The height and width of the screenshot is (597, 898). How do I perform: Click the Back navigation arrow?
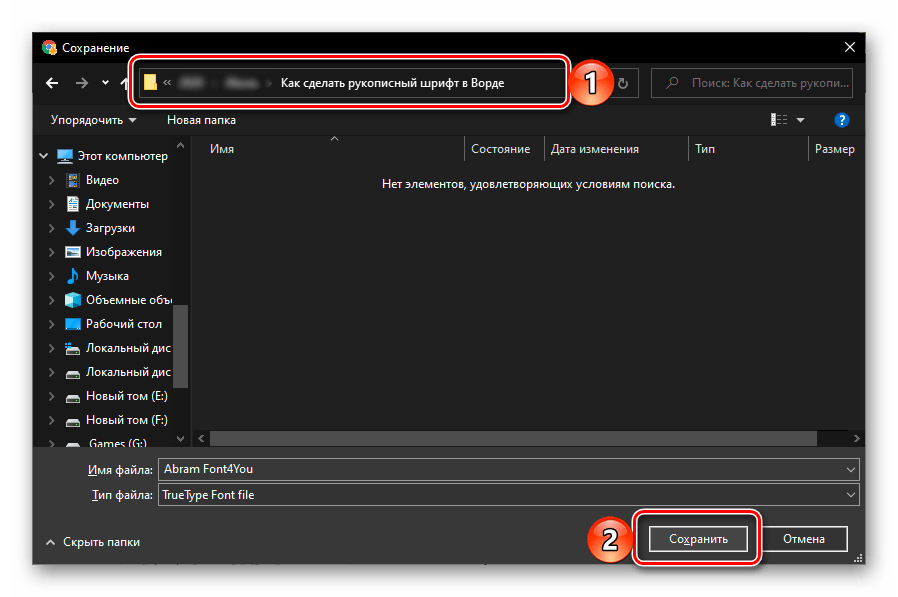[x=52, y=83]
